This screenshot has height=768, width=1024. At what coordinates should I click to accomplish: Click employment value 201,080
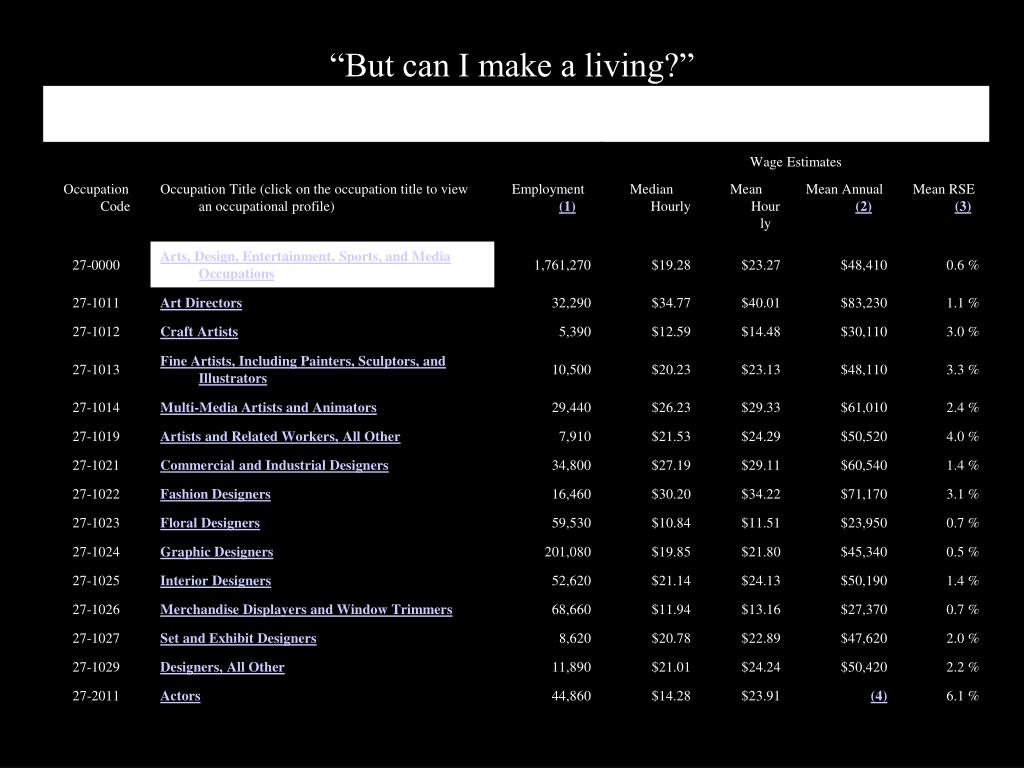(x=568, y=552)
